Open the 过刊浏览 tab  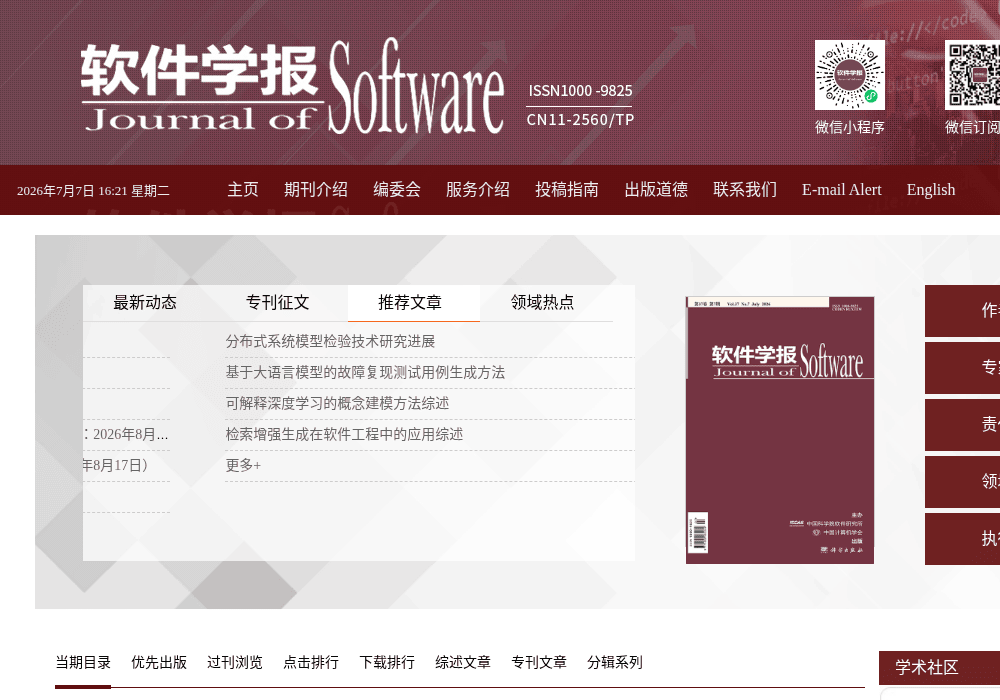click(235, 662)
